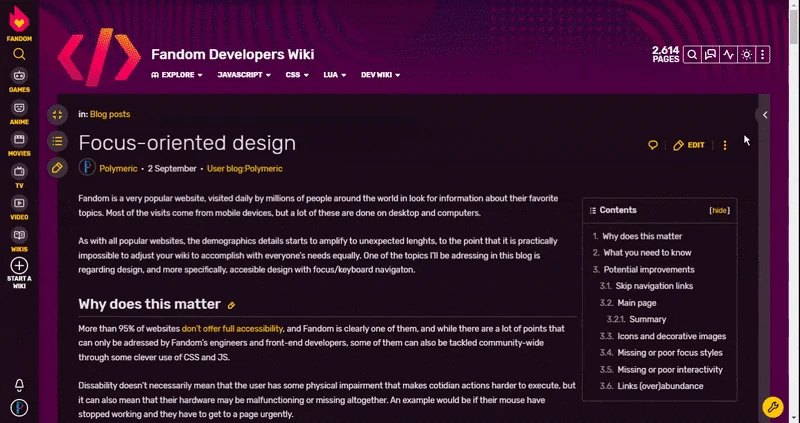Screen dimensions: 800x423
Task: Jump to Missing or poor interactivity
Action: (670, 369)
